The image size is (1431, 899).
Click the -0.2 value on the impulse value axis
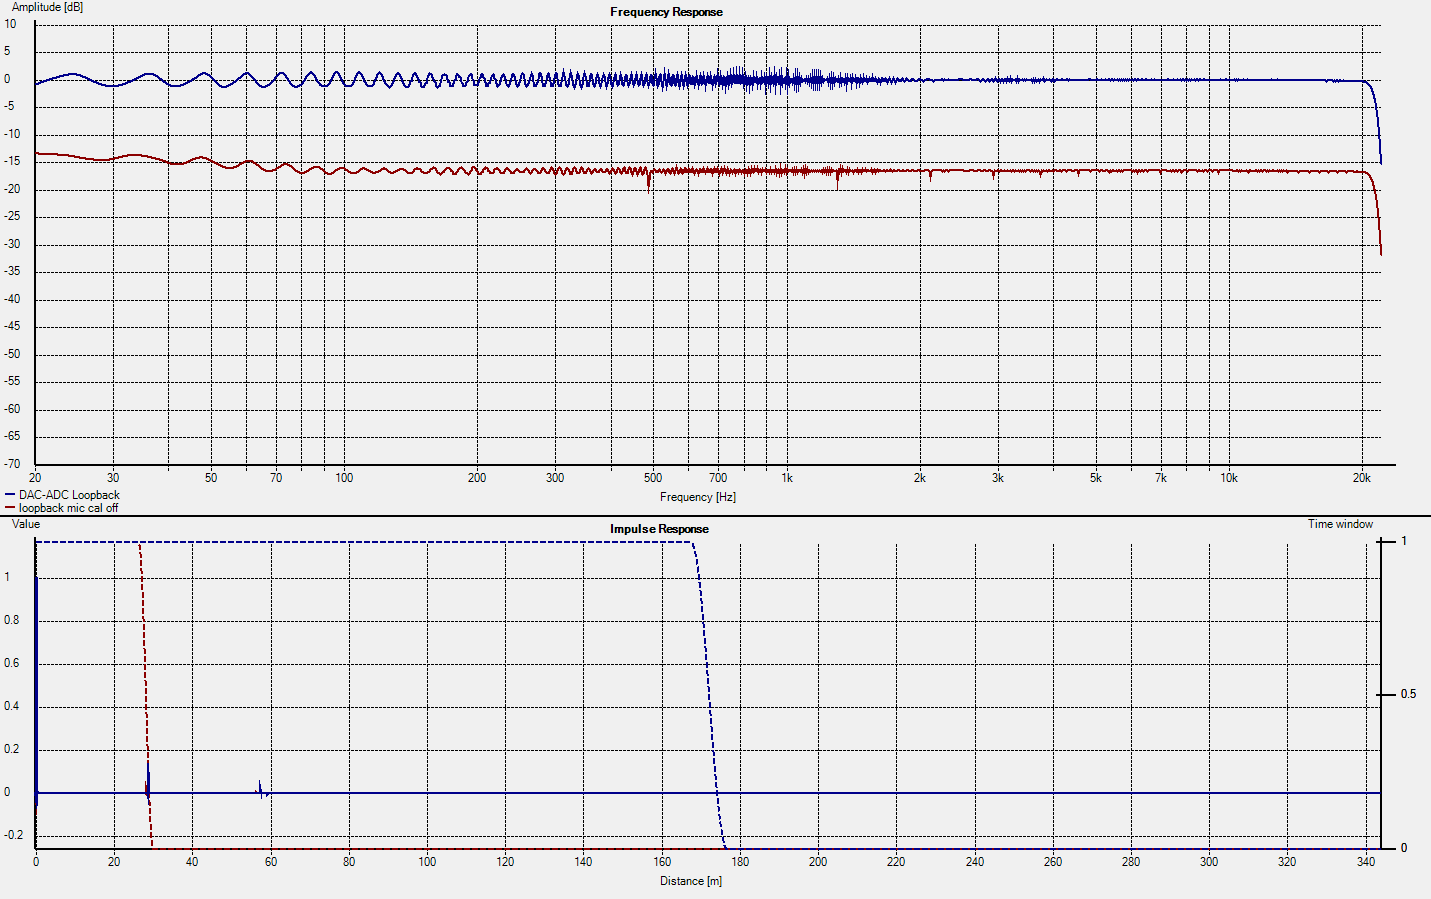tap(13, 835)
